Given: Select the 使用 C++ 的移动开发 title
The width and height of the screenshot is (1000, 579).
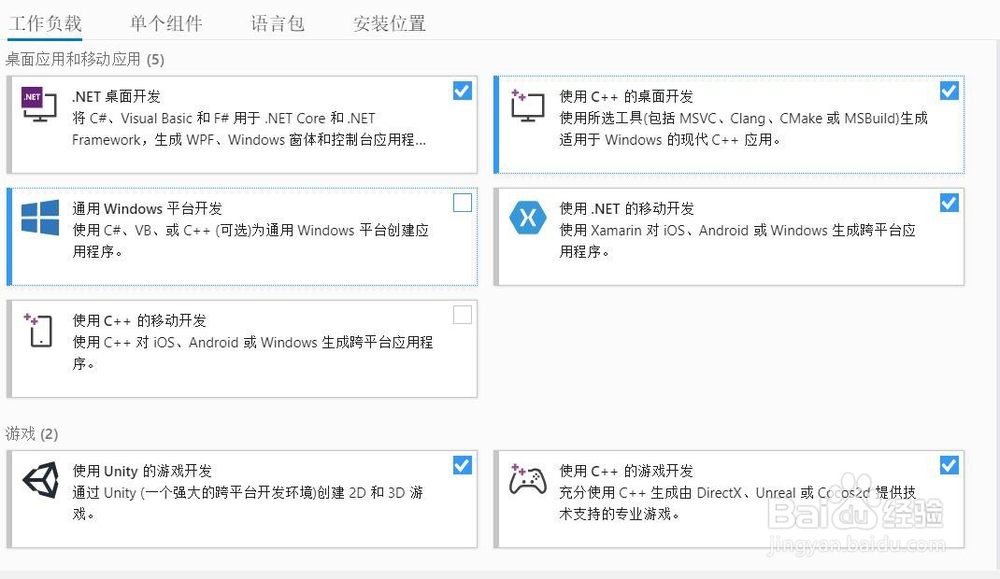Looking at the screenshot, I should (x=139, y=321).
